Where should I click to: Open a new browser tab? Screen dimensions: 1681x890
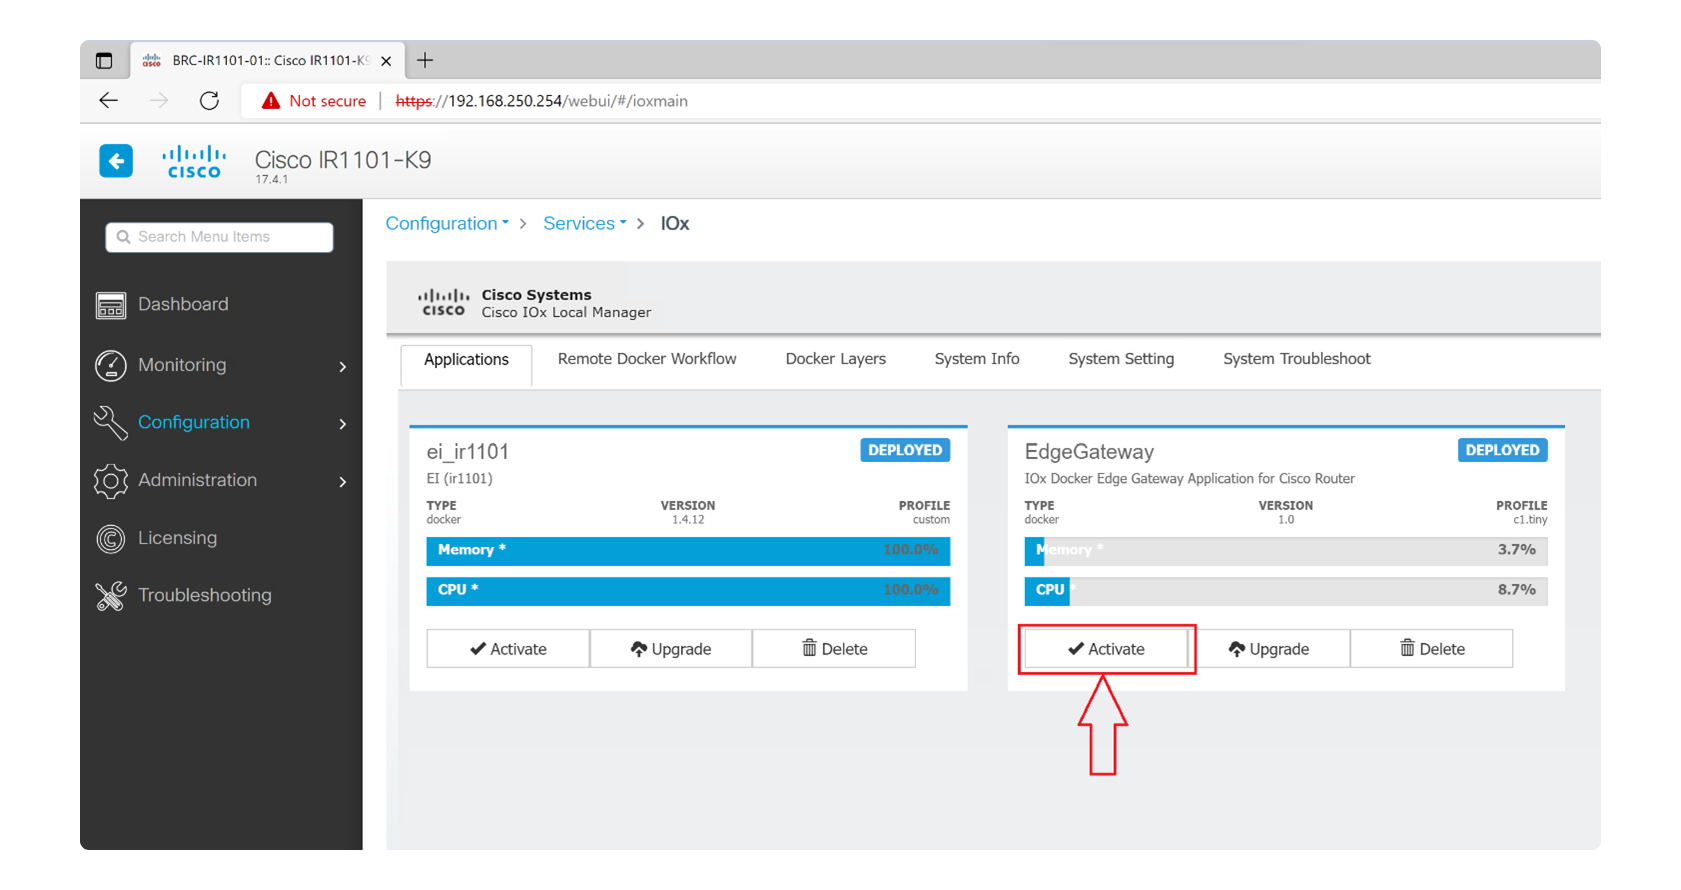pyautogui.click(x=425, y=61)
